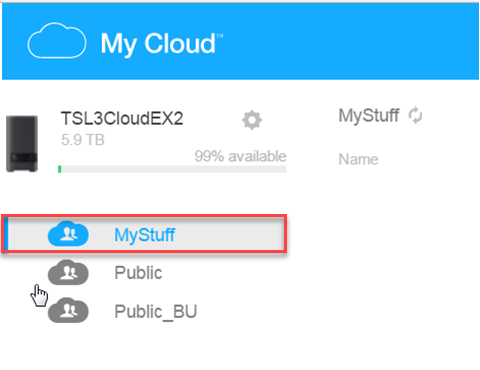Click the storage capacity usage bar
480x370 pixels.
[172, 169]
